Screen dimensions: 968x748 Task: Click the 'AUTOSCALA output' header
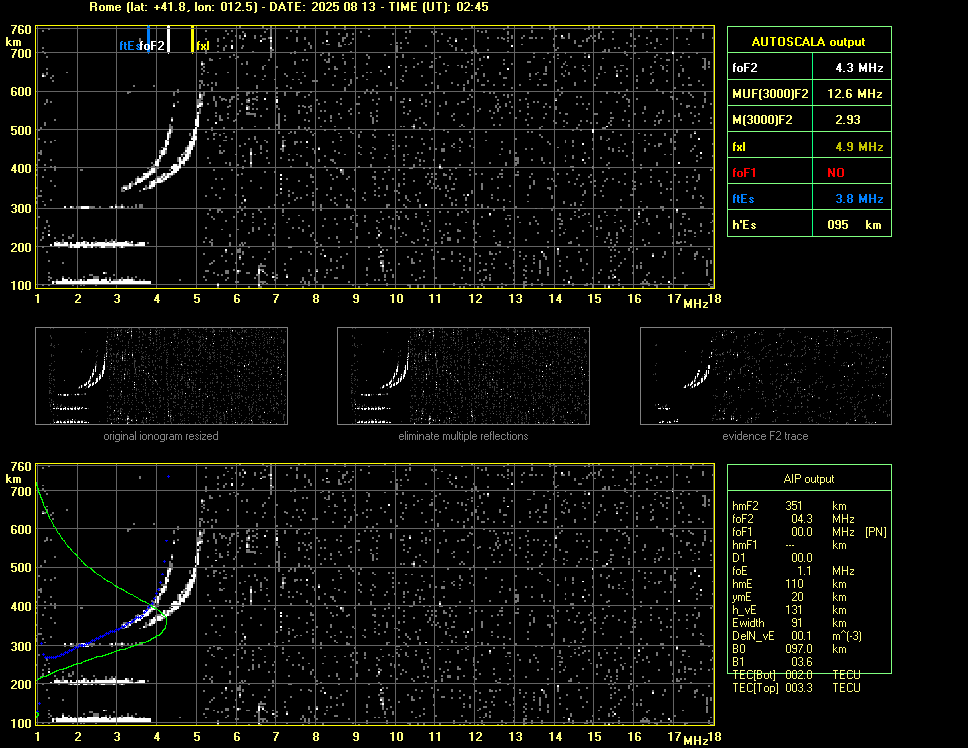click(x=809, y=42)
